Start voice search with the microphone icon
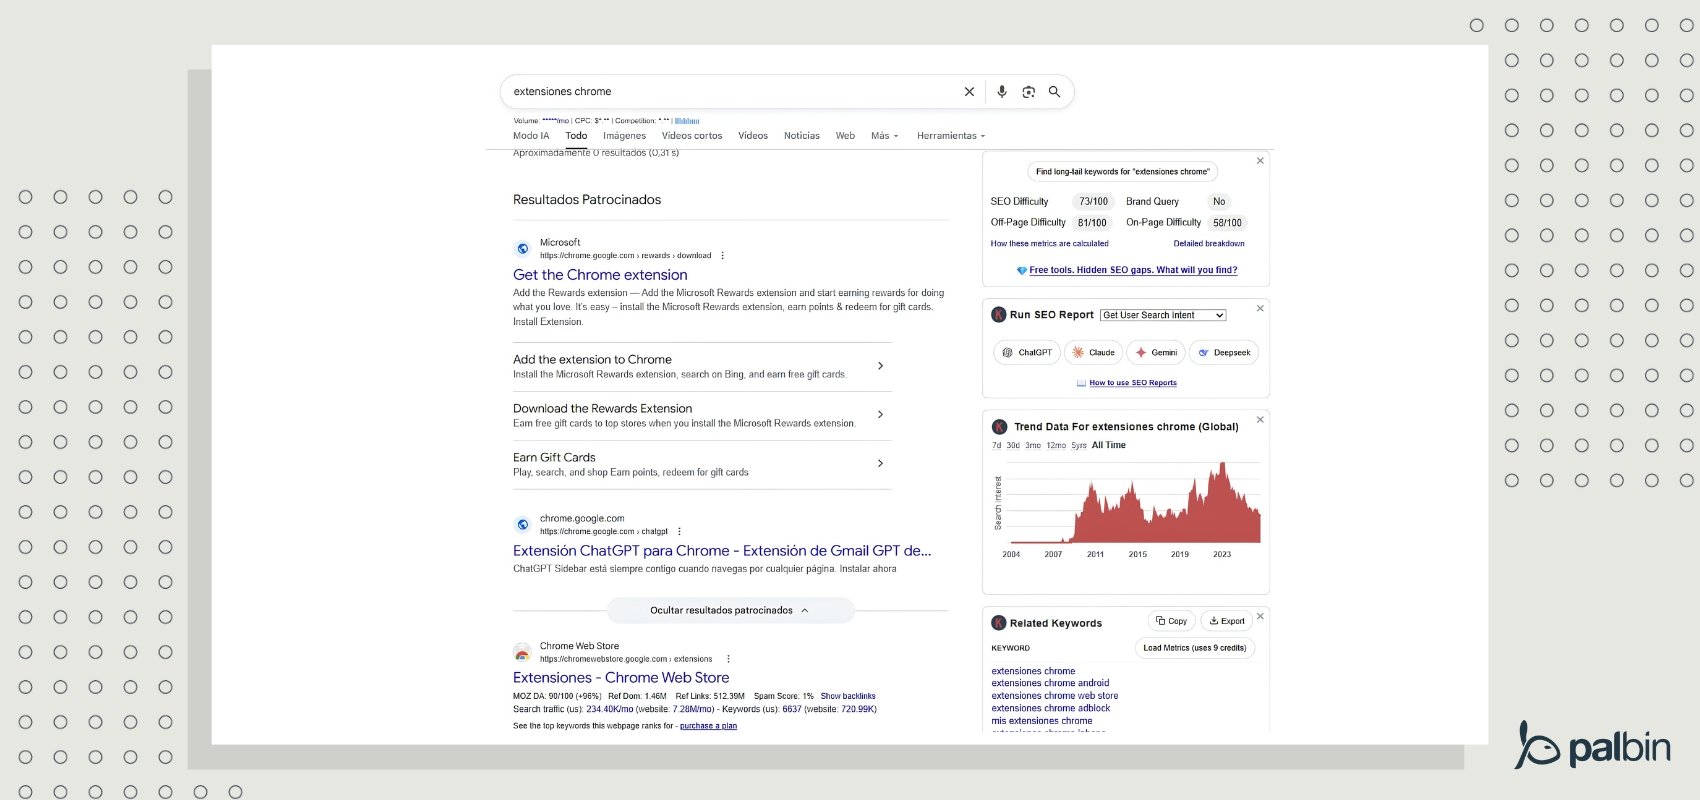This screenshot has width=1700, height=800. [x=1002, y=91]
